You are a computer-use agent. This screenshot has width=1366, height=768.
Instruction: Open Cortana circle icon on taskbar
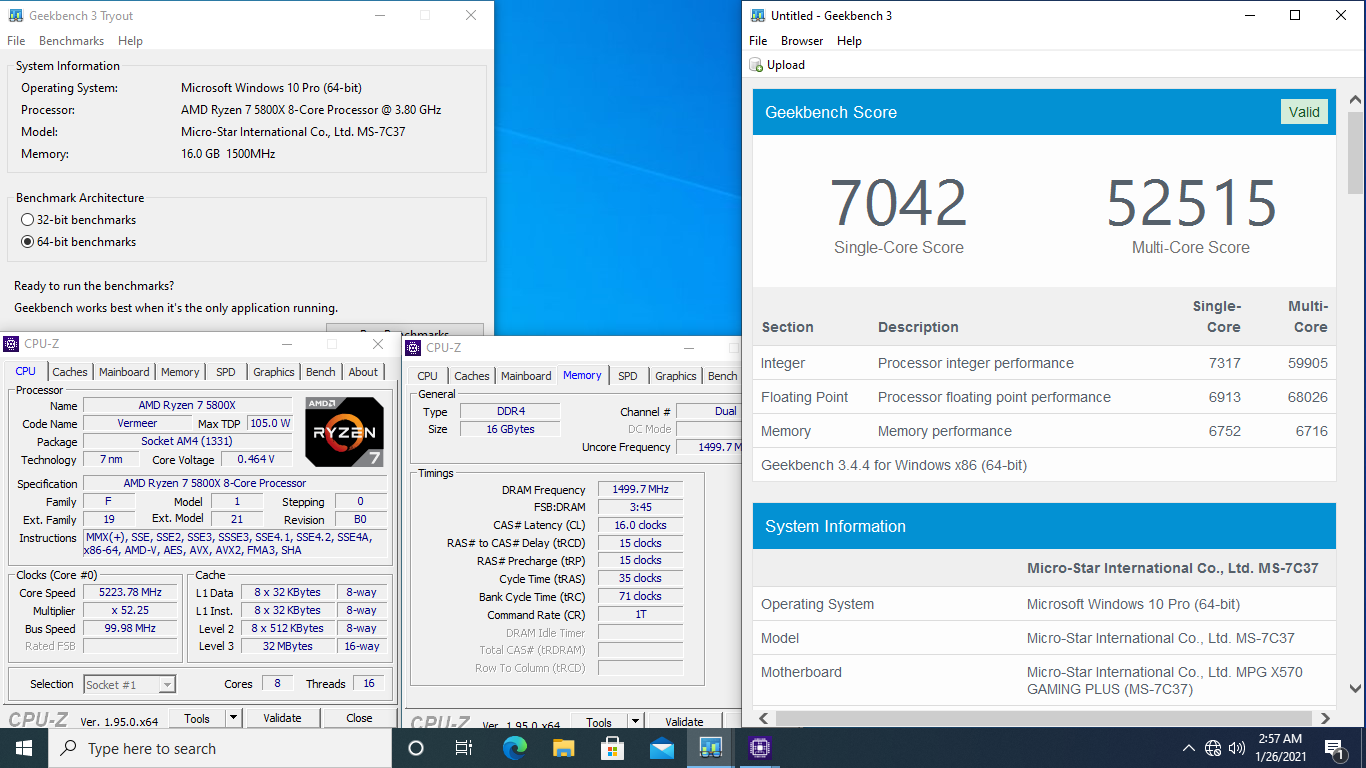point(416,748)
